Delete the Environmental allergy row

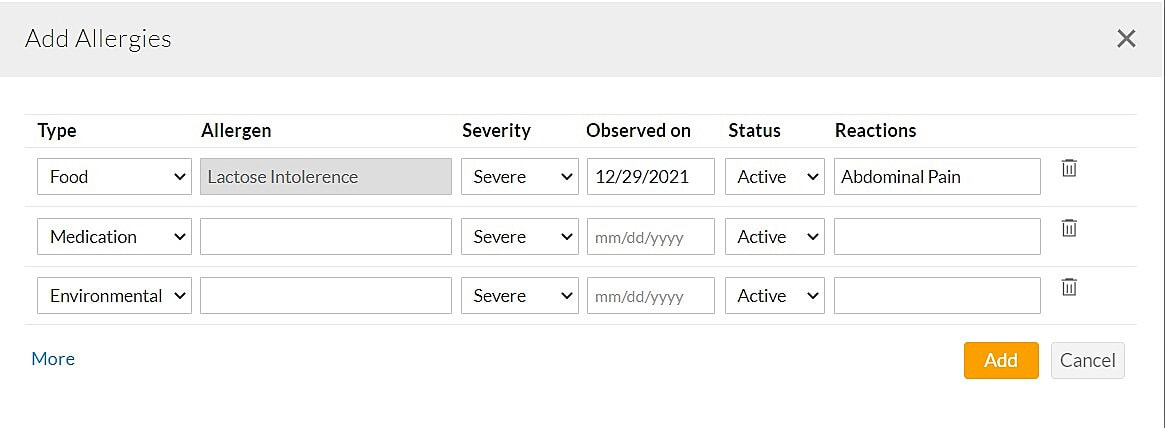(x=1069, y=287)
